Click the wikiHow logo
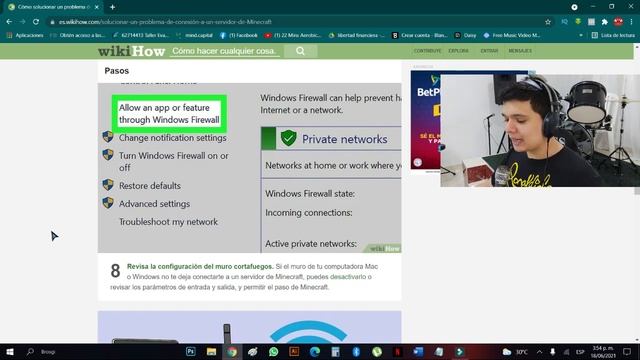The width and height of the screenshot is (640, 360). click(131, 51)
